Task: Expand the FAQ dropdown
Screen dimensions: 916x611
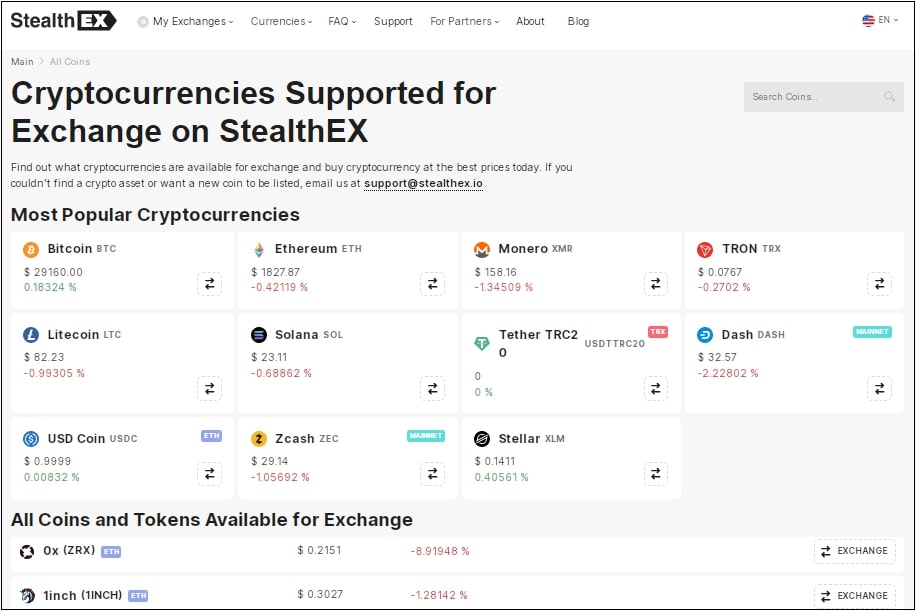Action: [x=342, y=21]
